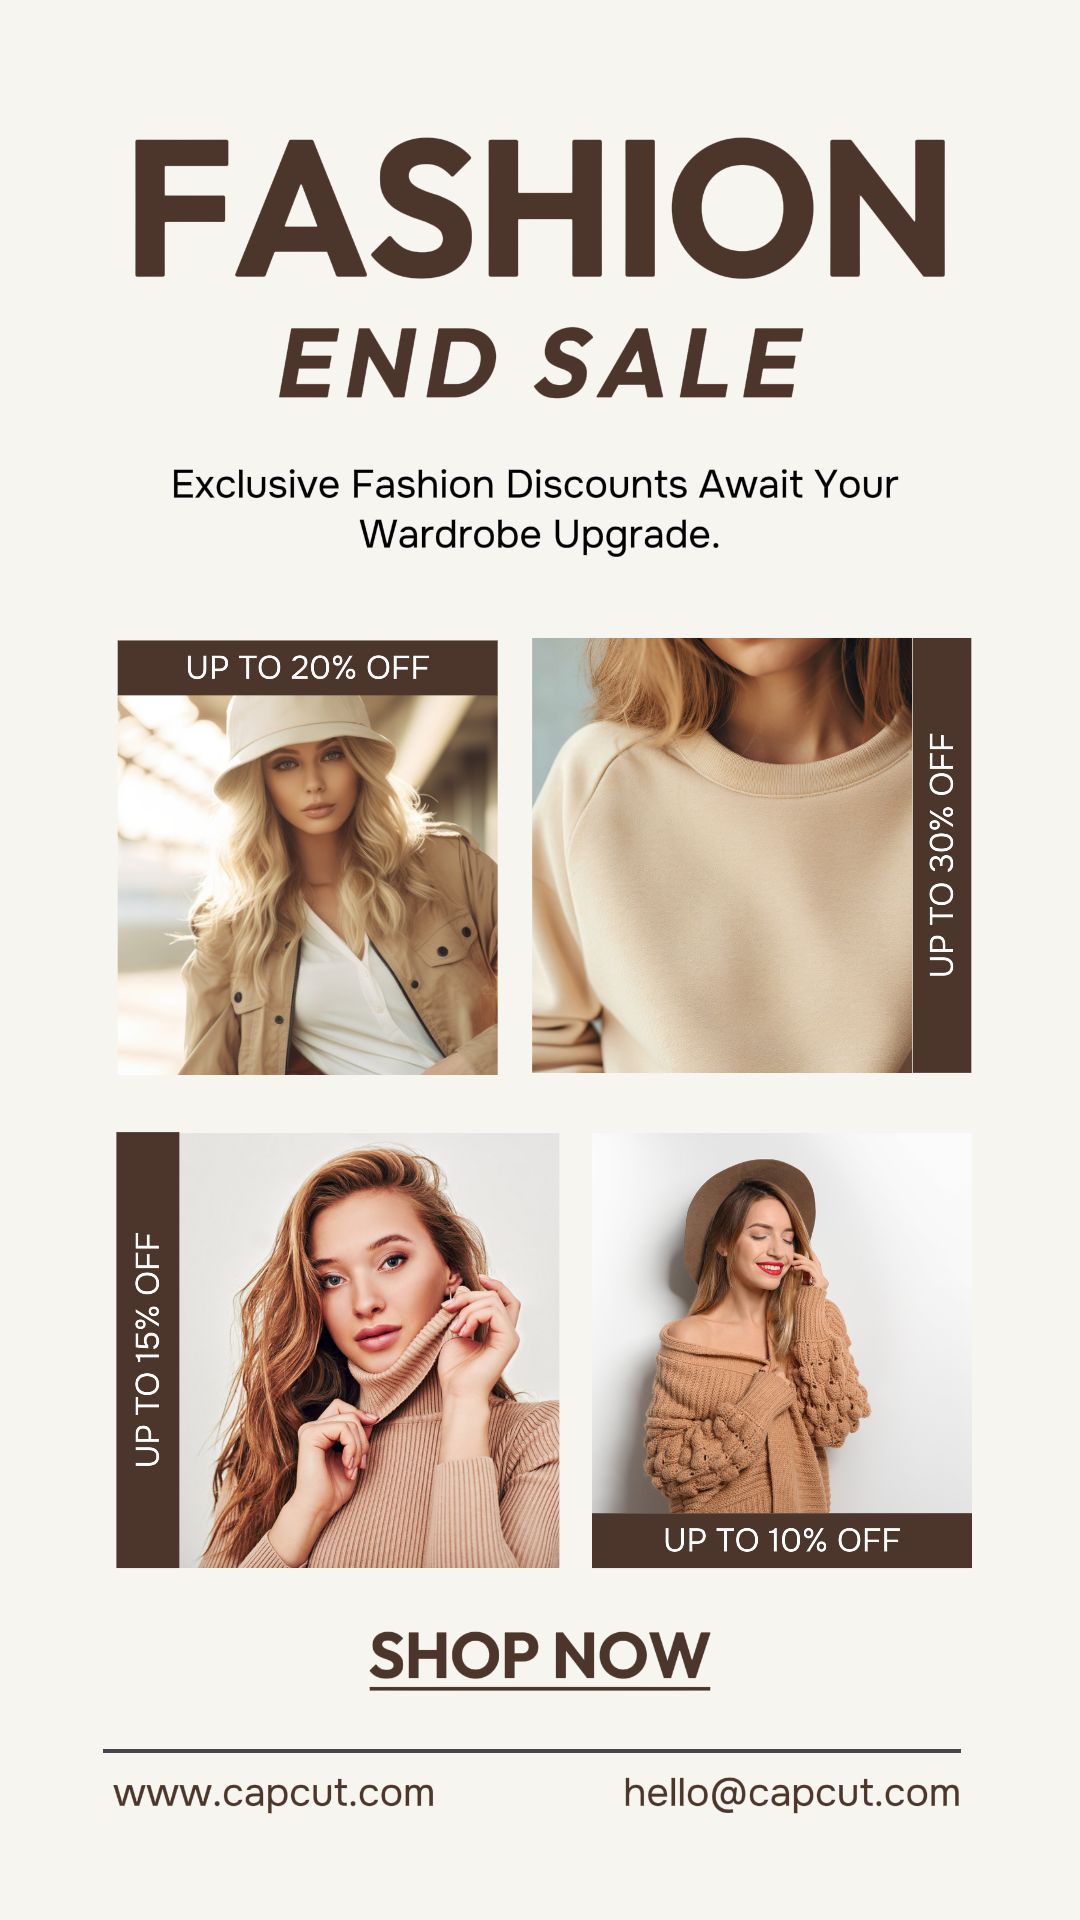Click the UP TO 10% OFF banner

point(782,1540)
